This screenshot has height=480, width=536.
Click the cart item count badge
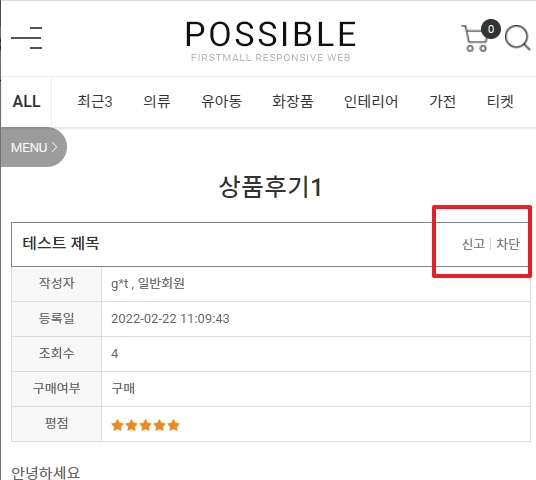491,29
